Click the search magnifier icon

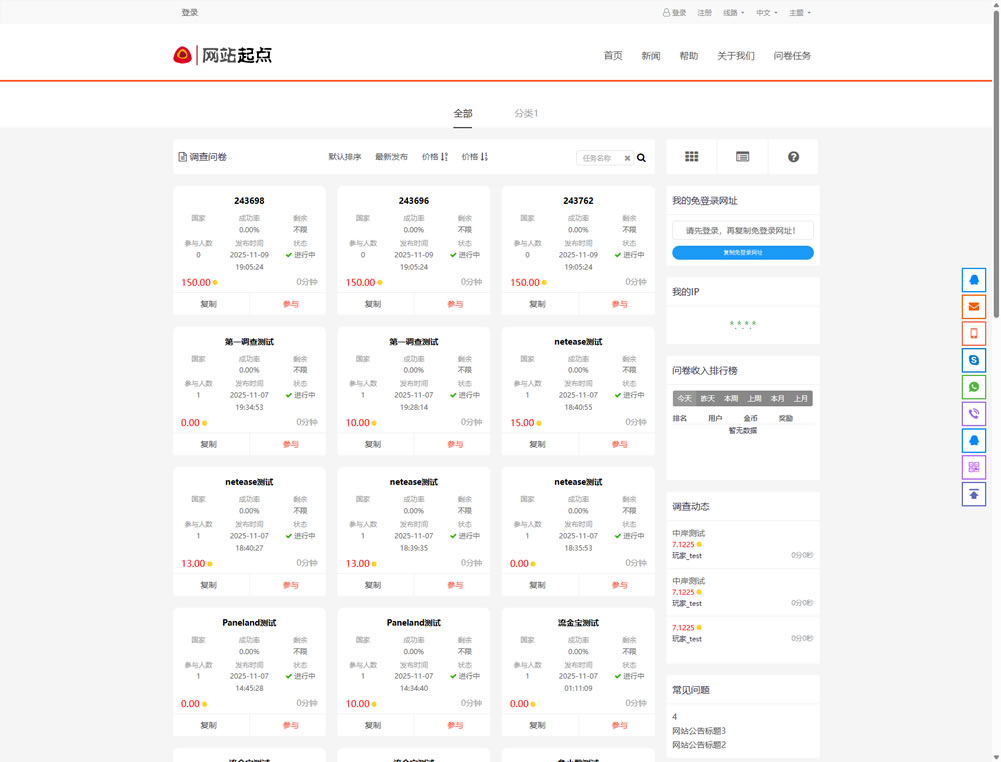[642, 158]
